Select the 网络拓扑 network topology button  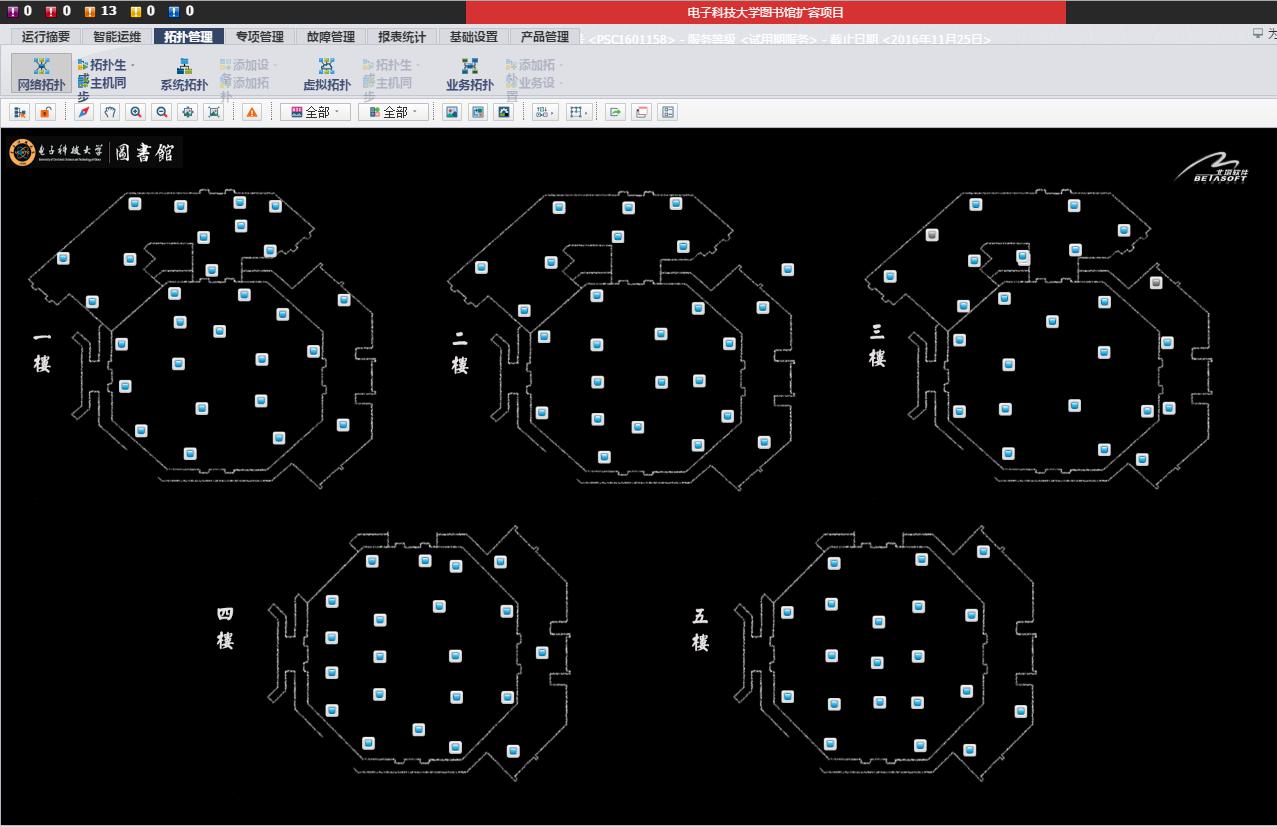41,74
